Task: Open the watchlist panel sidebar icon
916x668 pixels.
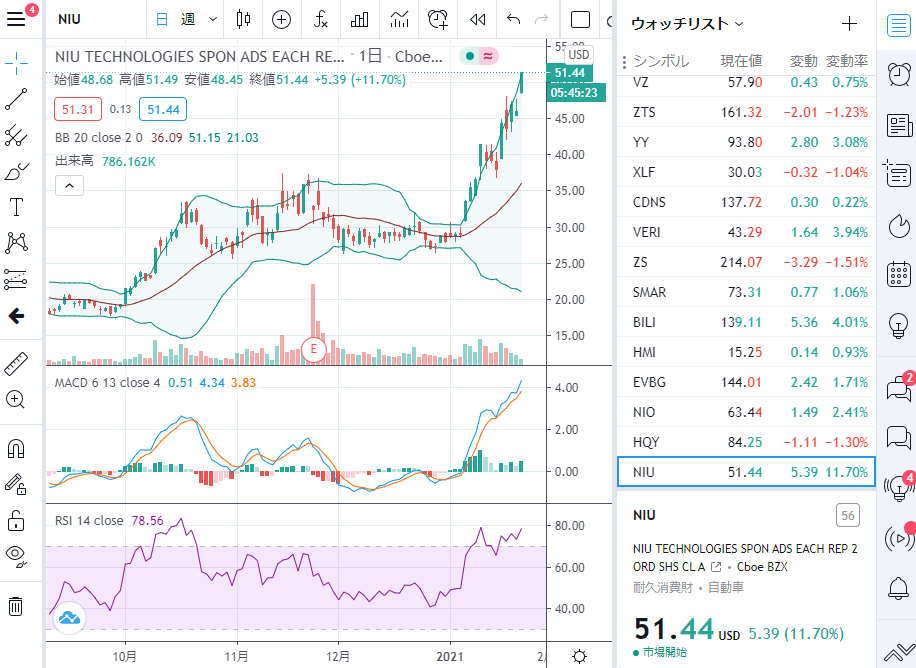Action: tap(898, 25)
